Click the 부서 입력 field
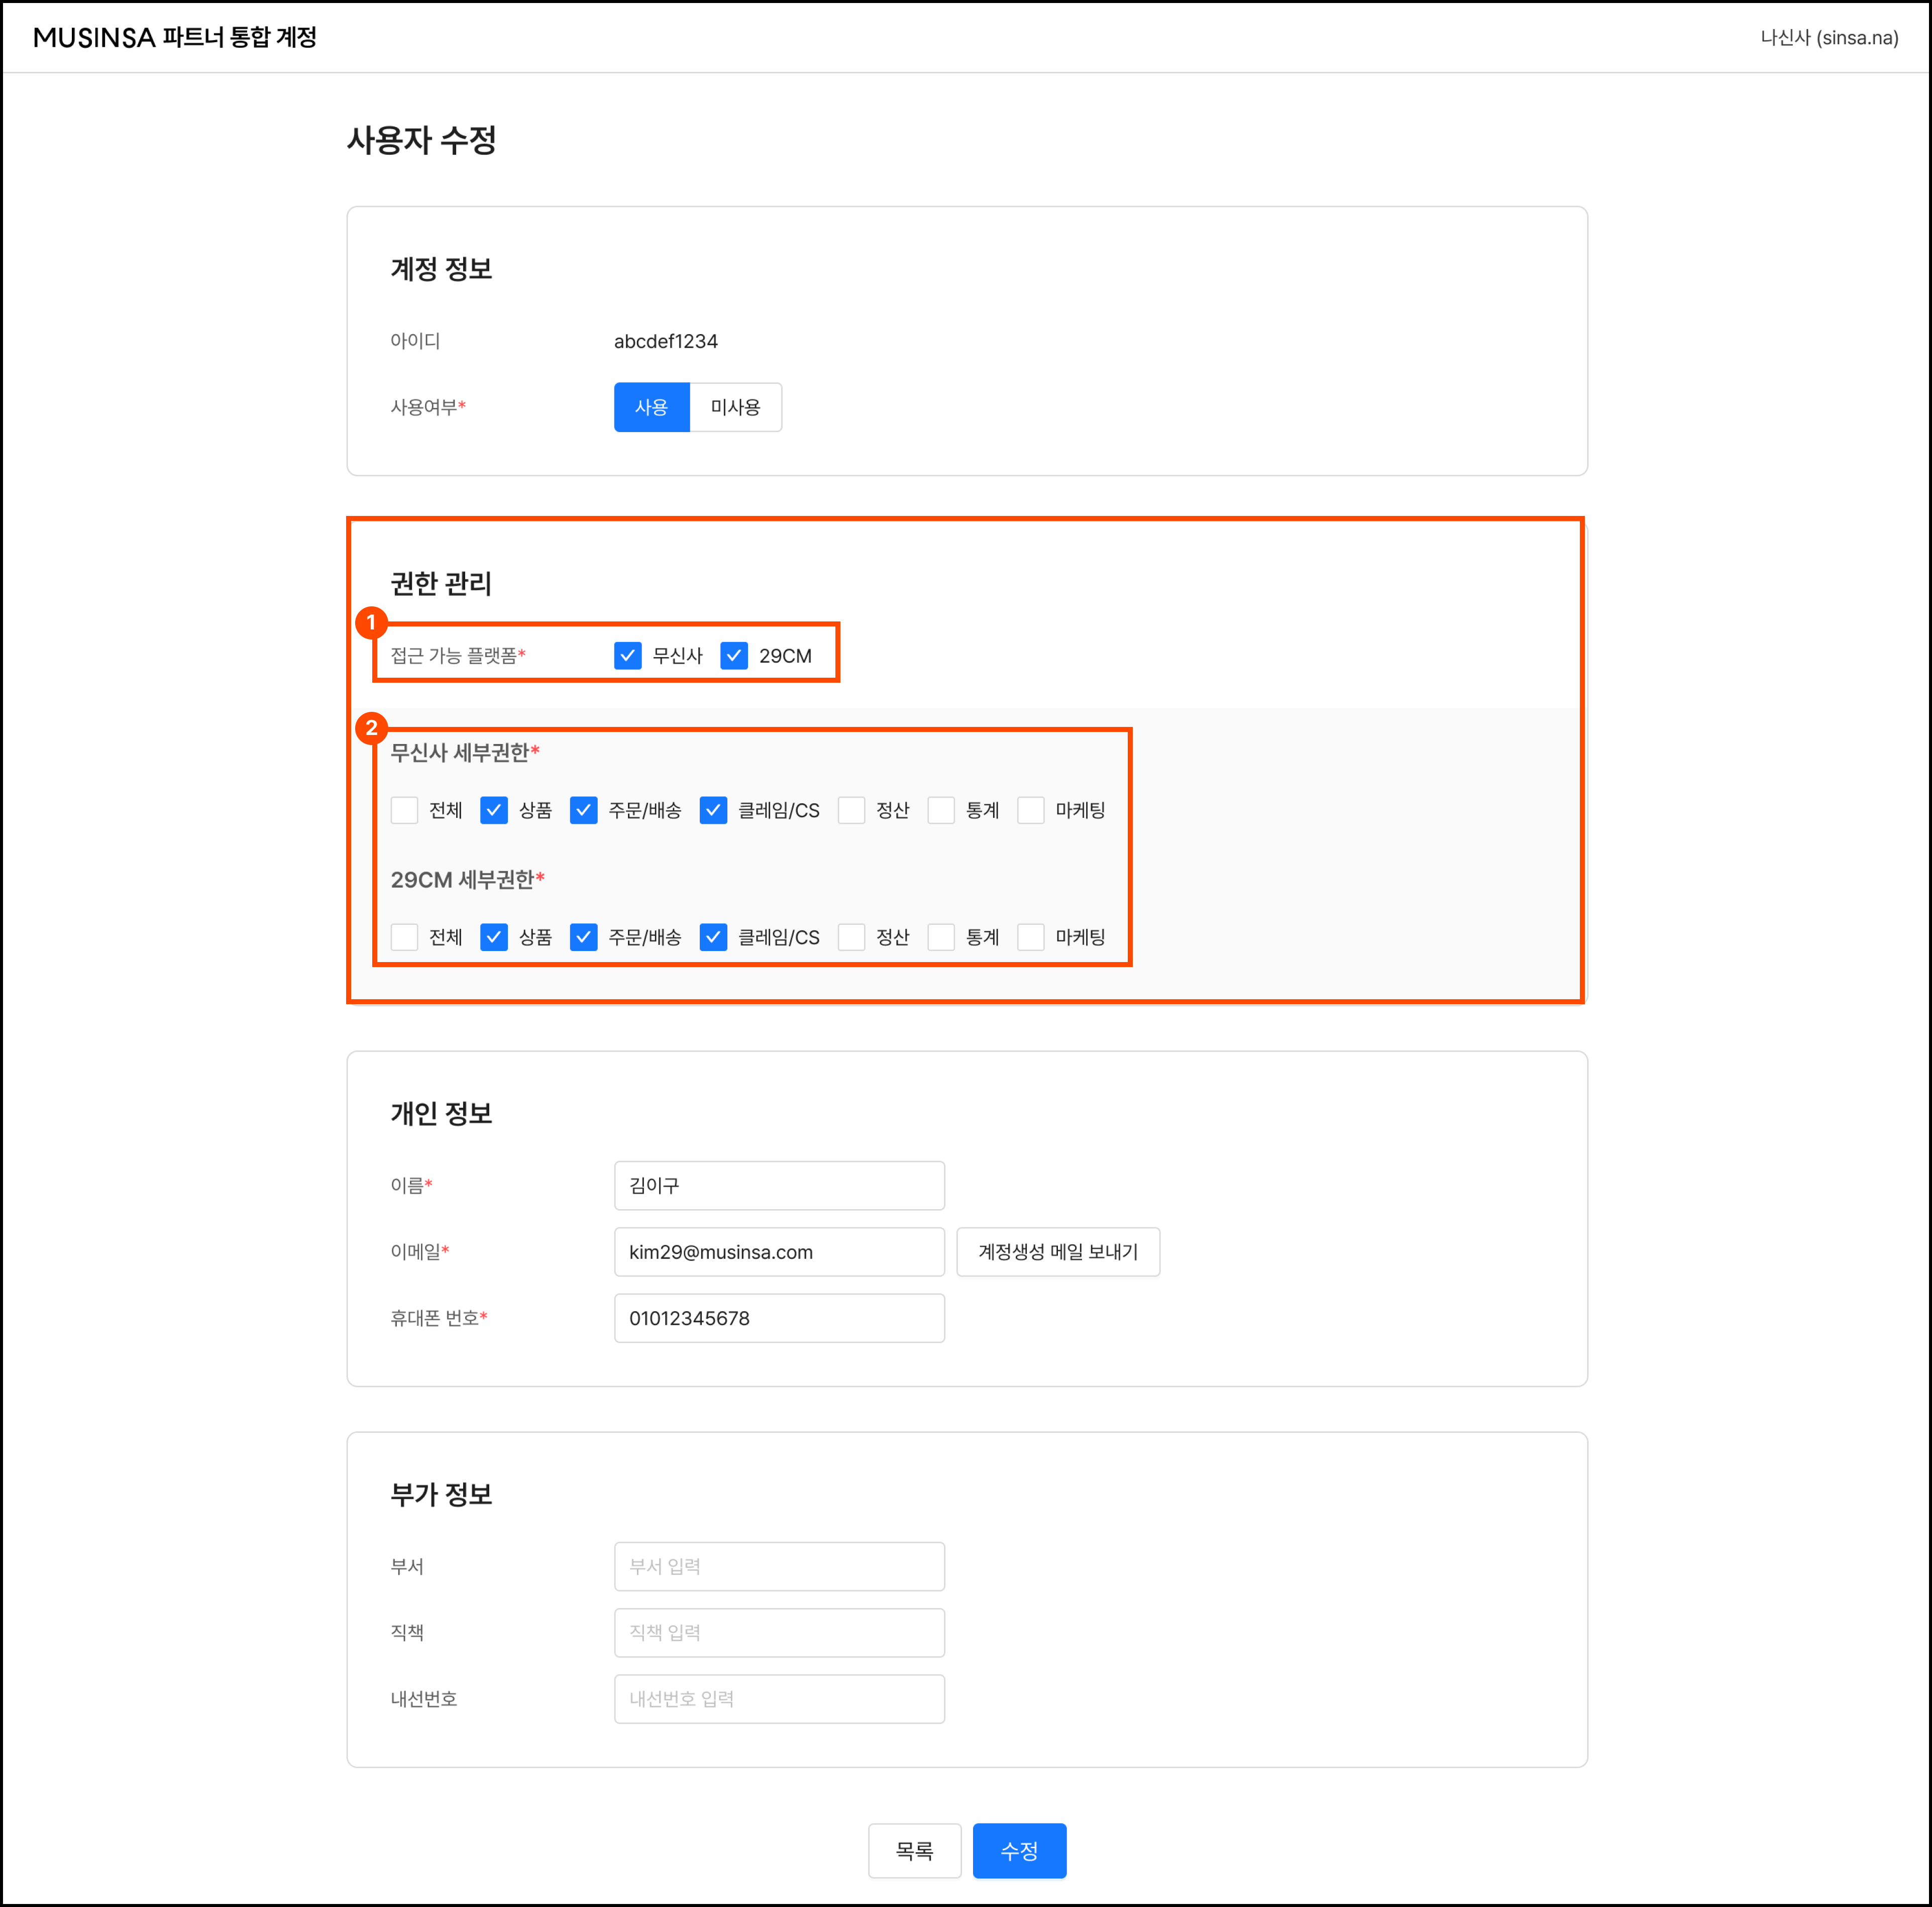 click(x=779, y=1566)
